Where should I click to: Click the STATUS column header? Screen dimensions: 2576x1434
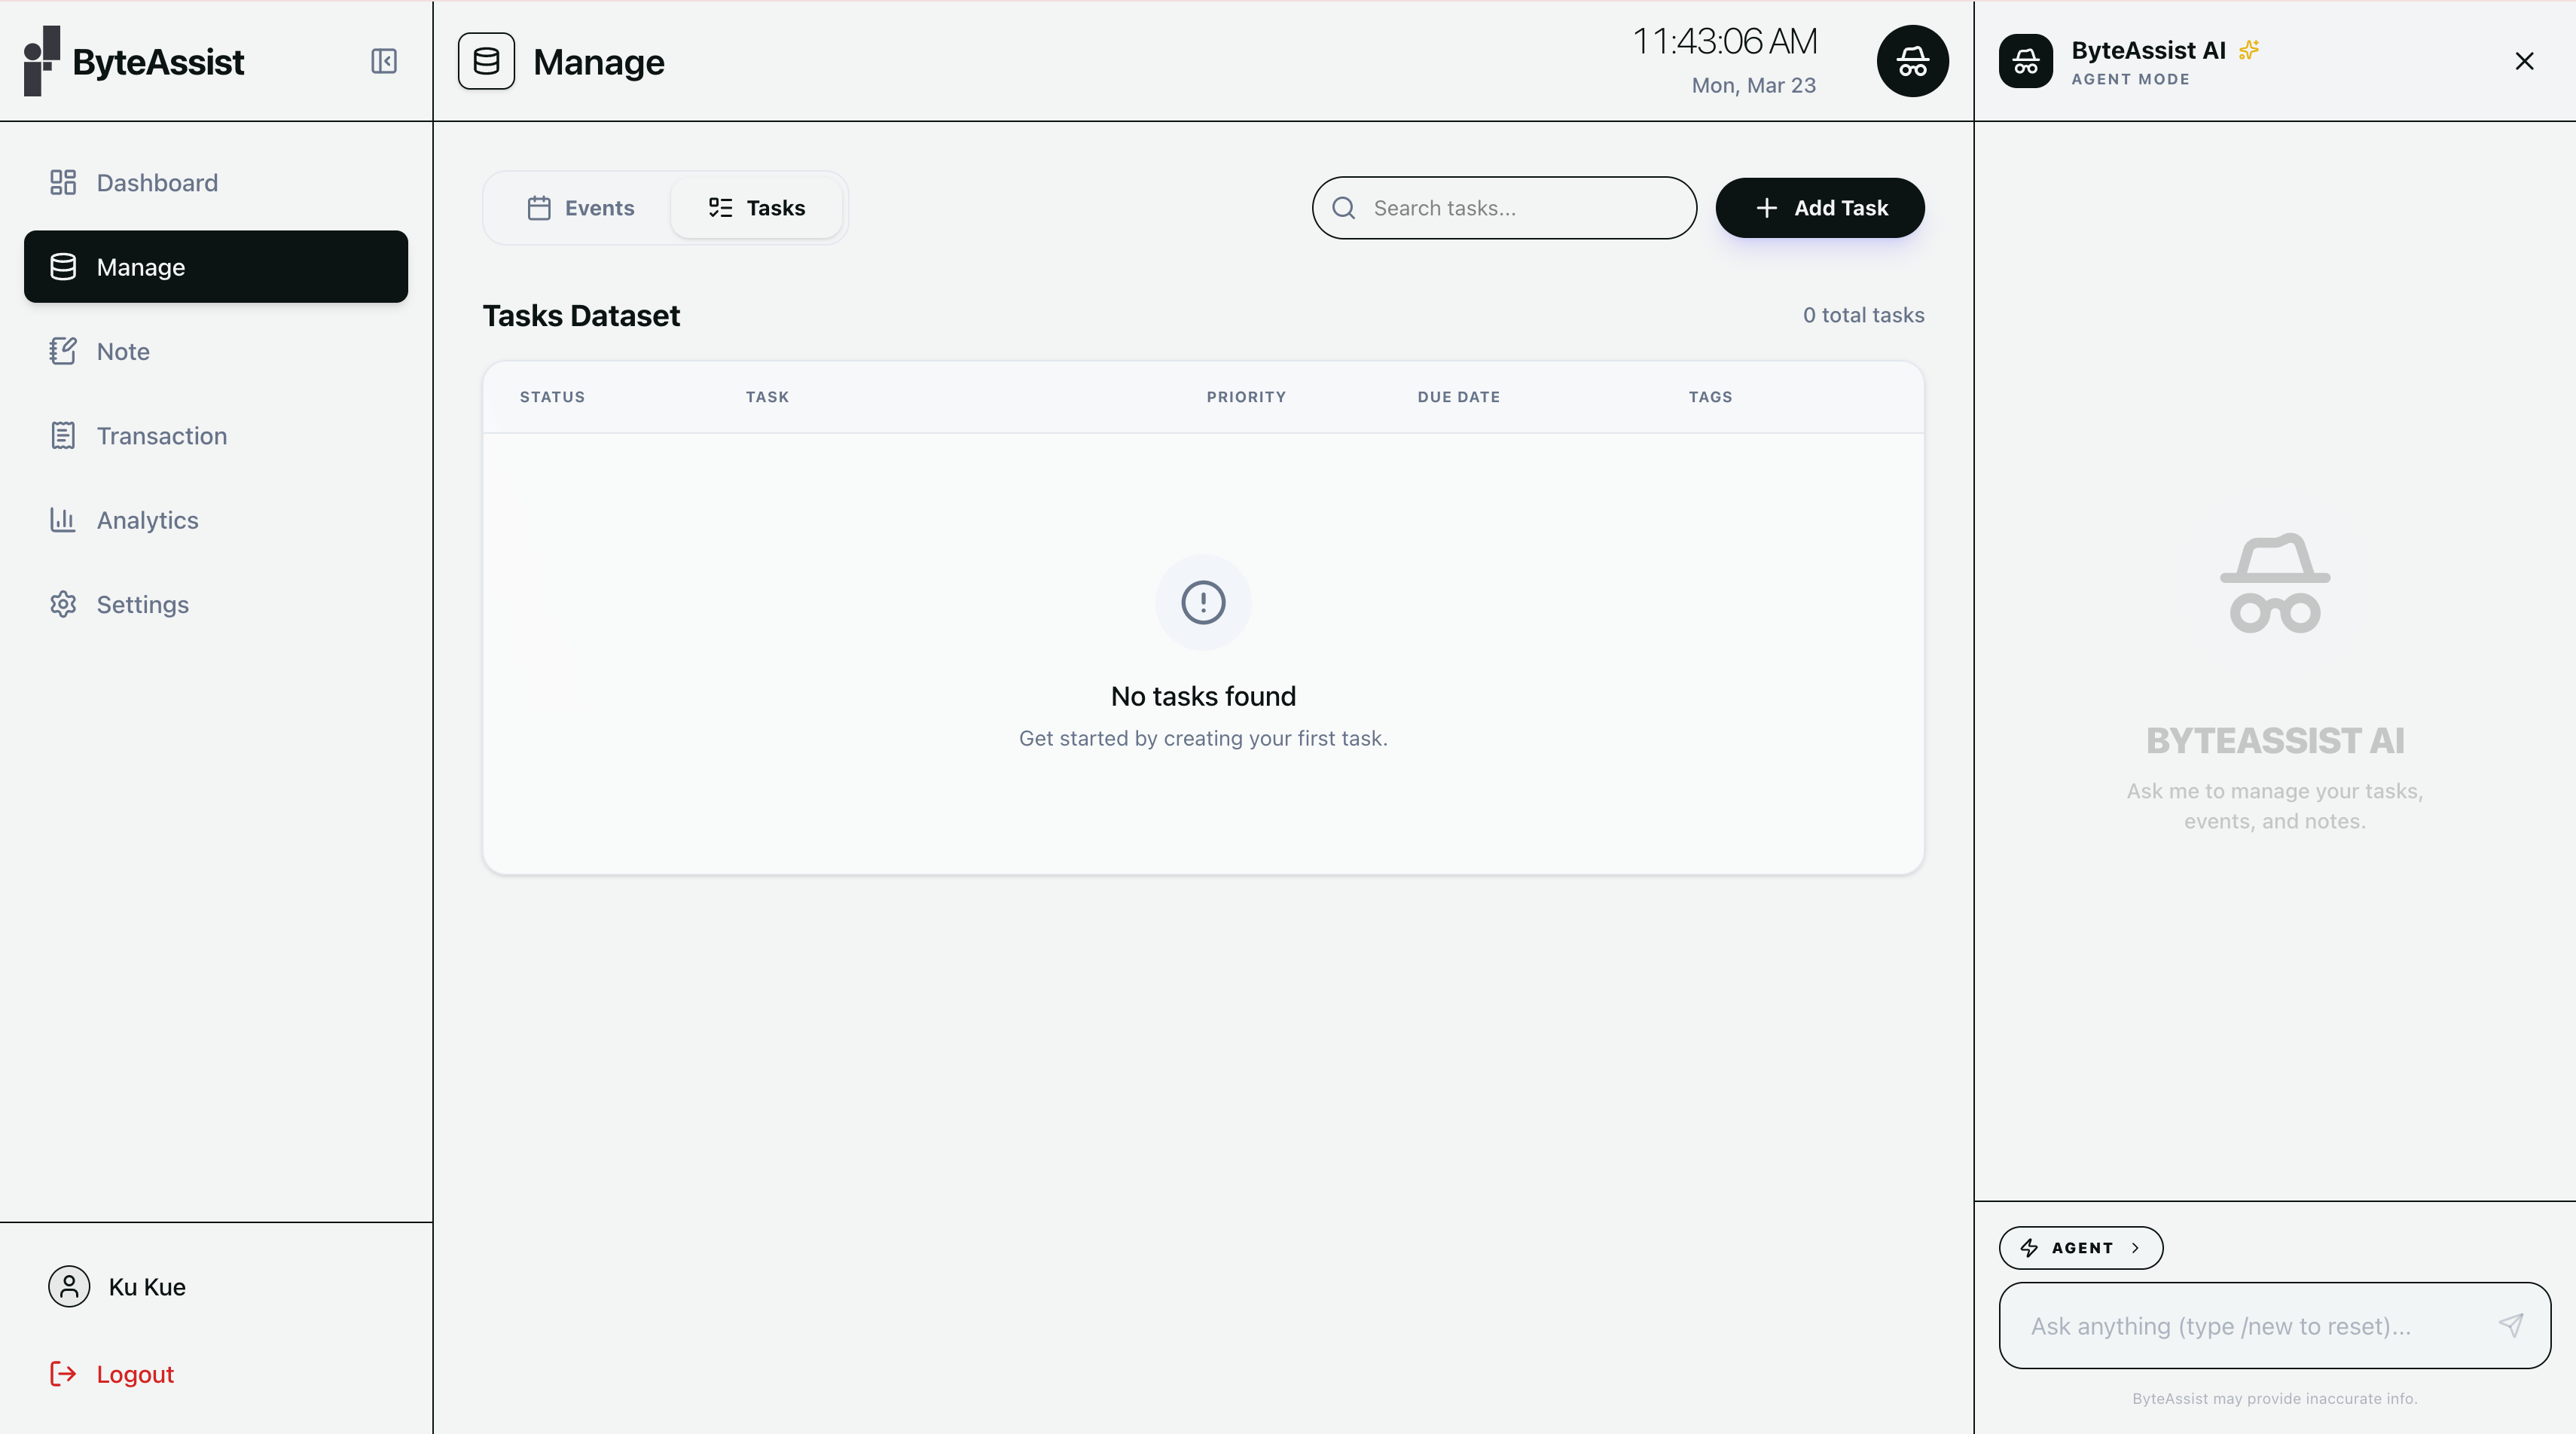552,397
